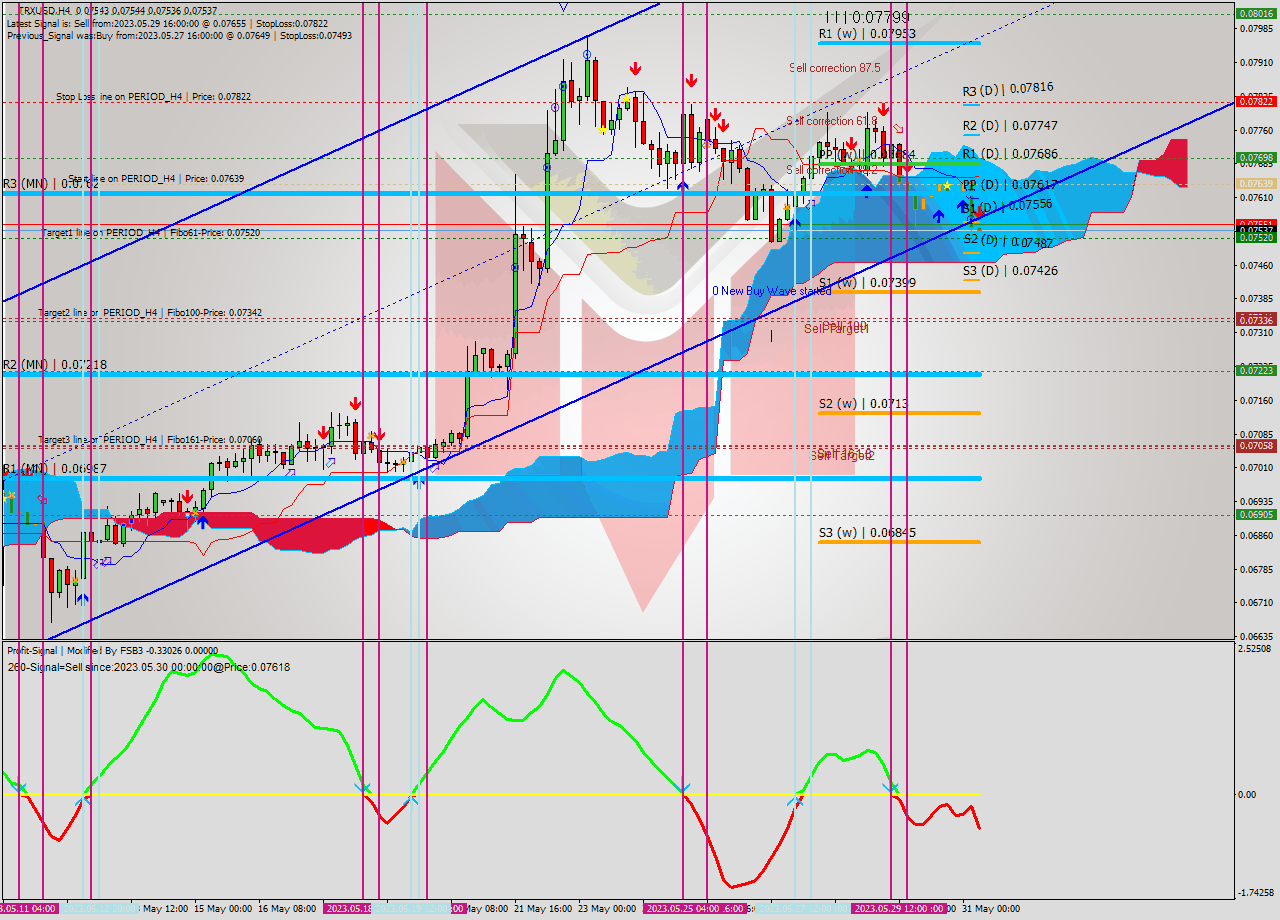This screenshot has height=920, width=1280.
Task: Click the 21 May 16:00 time label
Action: [544, 909]
